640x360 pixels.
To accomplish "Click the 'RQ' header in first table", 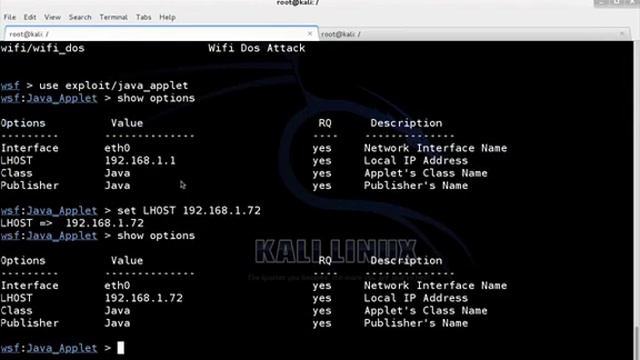I will tap(325, 123).
